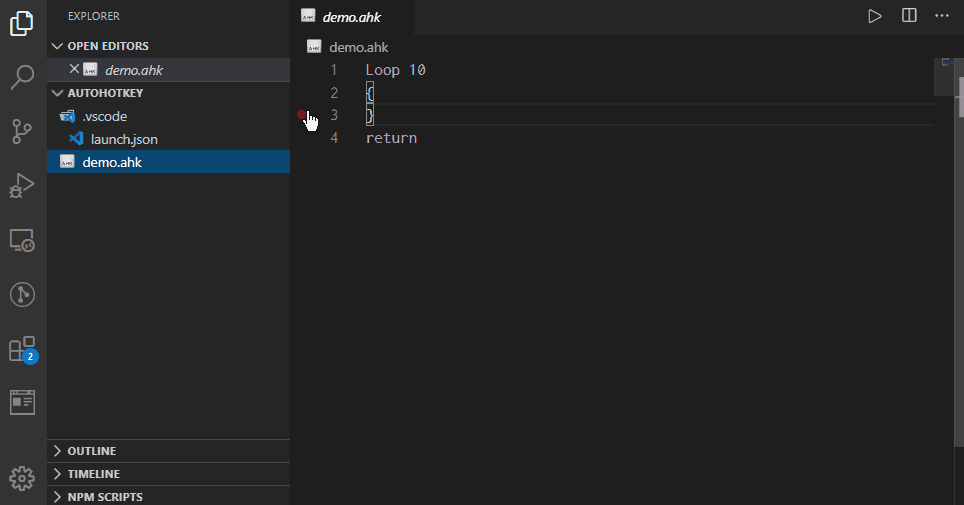Viewport: 964px width, 505px height.
Task: Click the Manage gear icon
Action: tap(23, 478)
